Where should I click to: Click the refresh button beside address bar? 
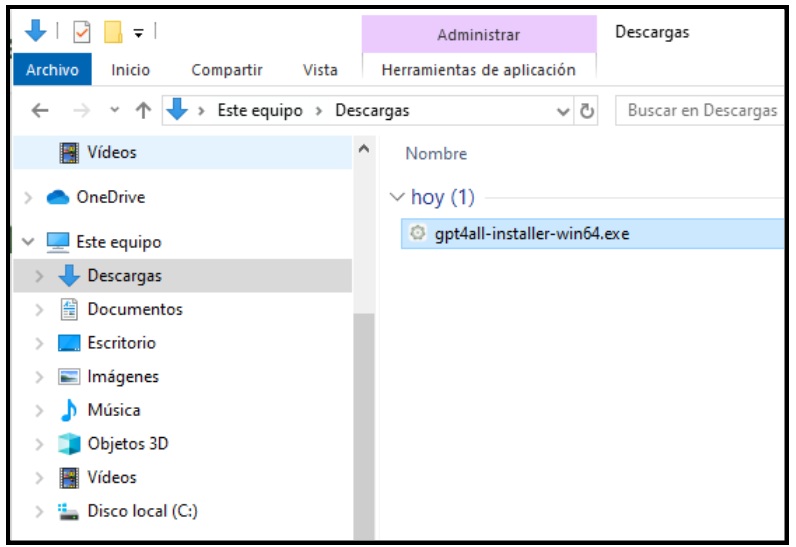(x=588, y=111)
